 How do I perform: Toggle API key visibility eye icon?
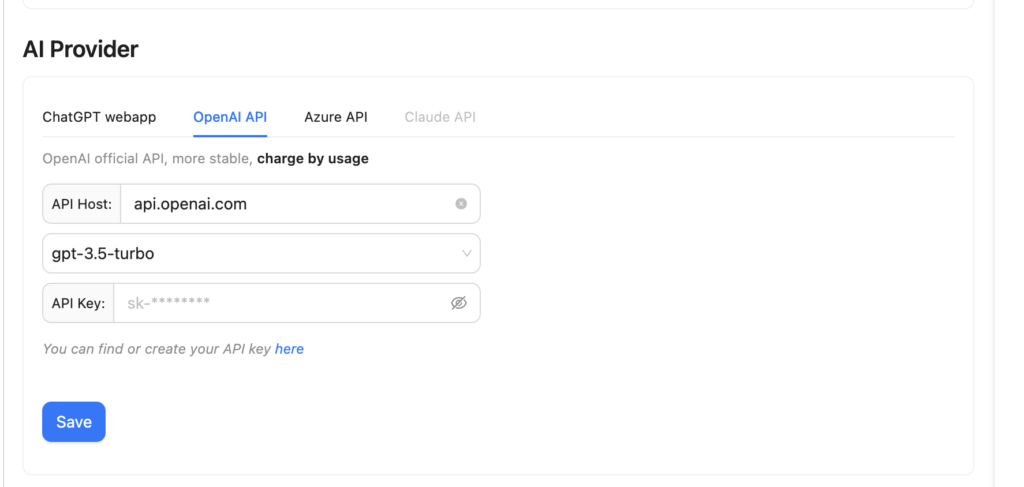[x=459, y=303]
